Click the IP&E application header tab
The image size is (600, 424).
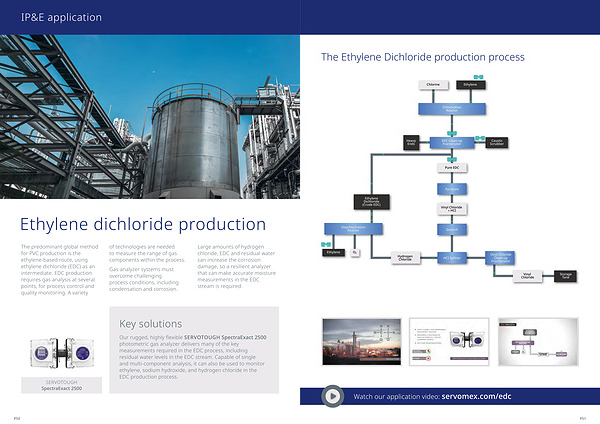[x=61, y=17]
